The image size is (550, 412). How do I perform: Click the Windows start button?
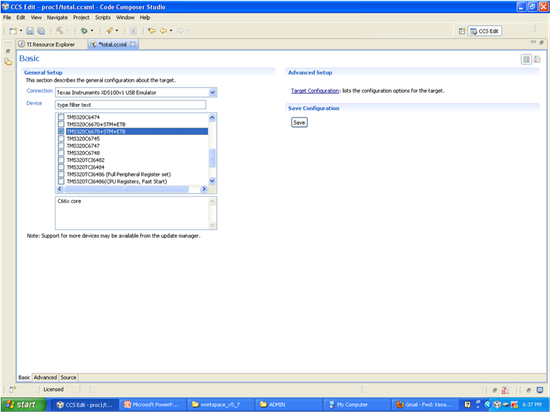[23, 405]
